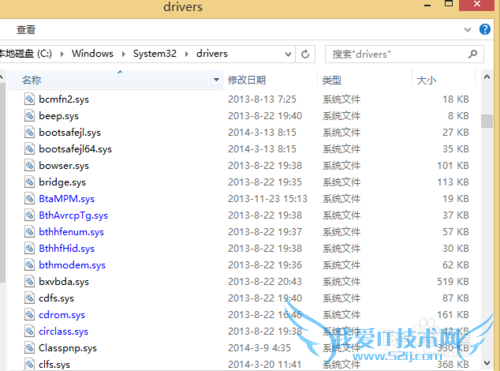The image size is (500, 371).
Task: Go to the Windows breadcrumb folder
Action: [93, 54]
